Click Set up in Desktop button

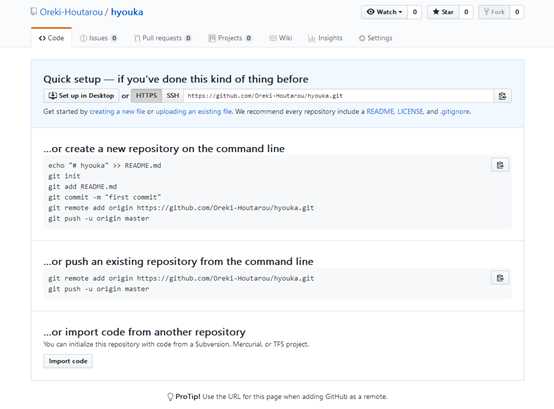coord(81,96)
